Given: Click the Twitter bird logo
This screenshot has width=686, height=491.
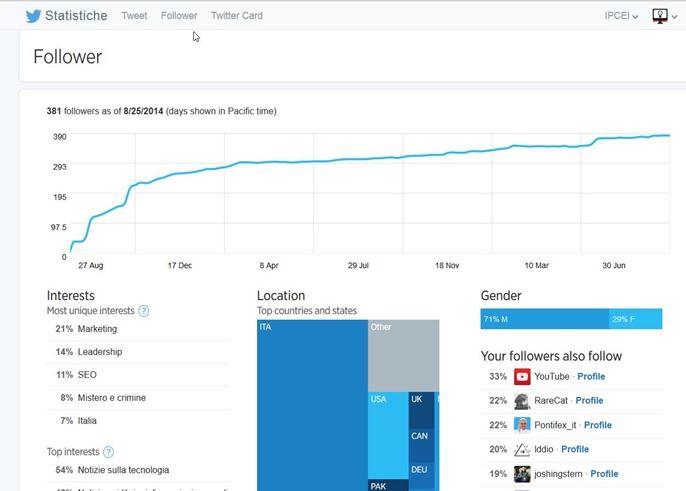Looking at the screenshot, I should tap(33, 16).
